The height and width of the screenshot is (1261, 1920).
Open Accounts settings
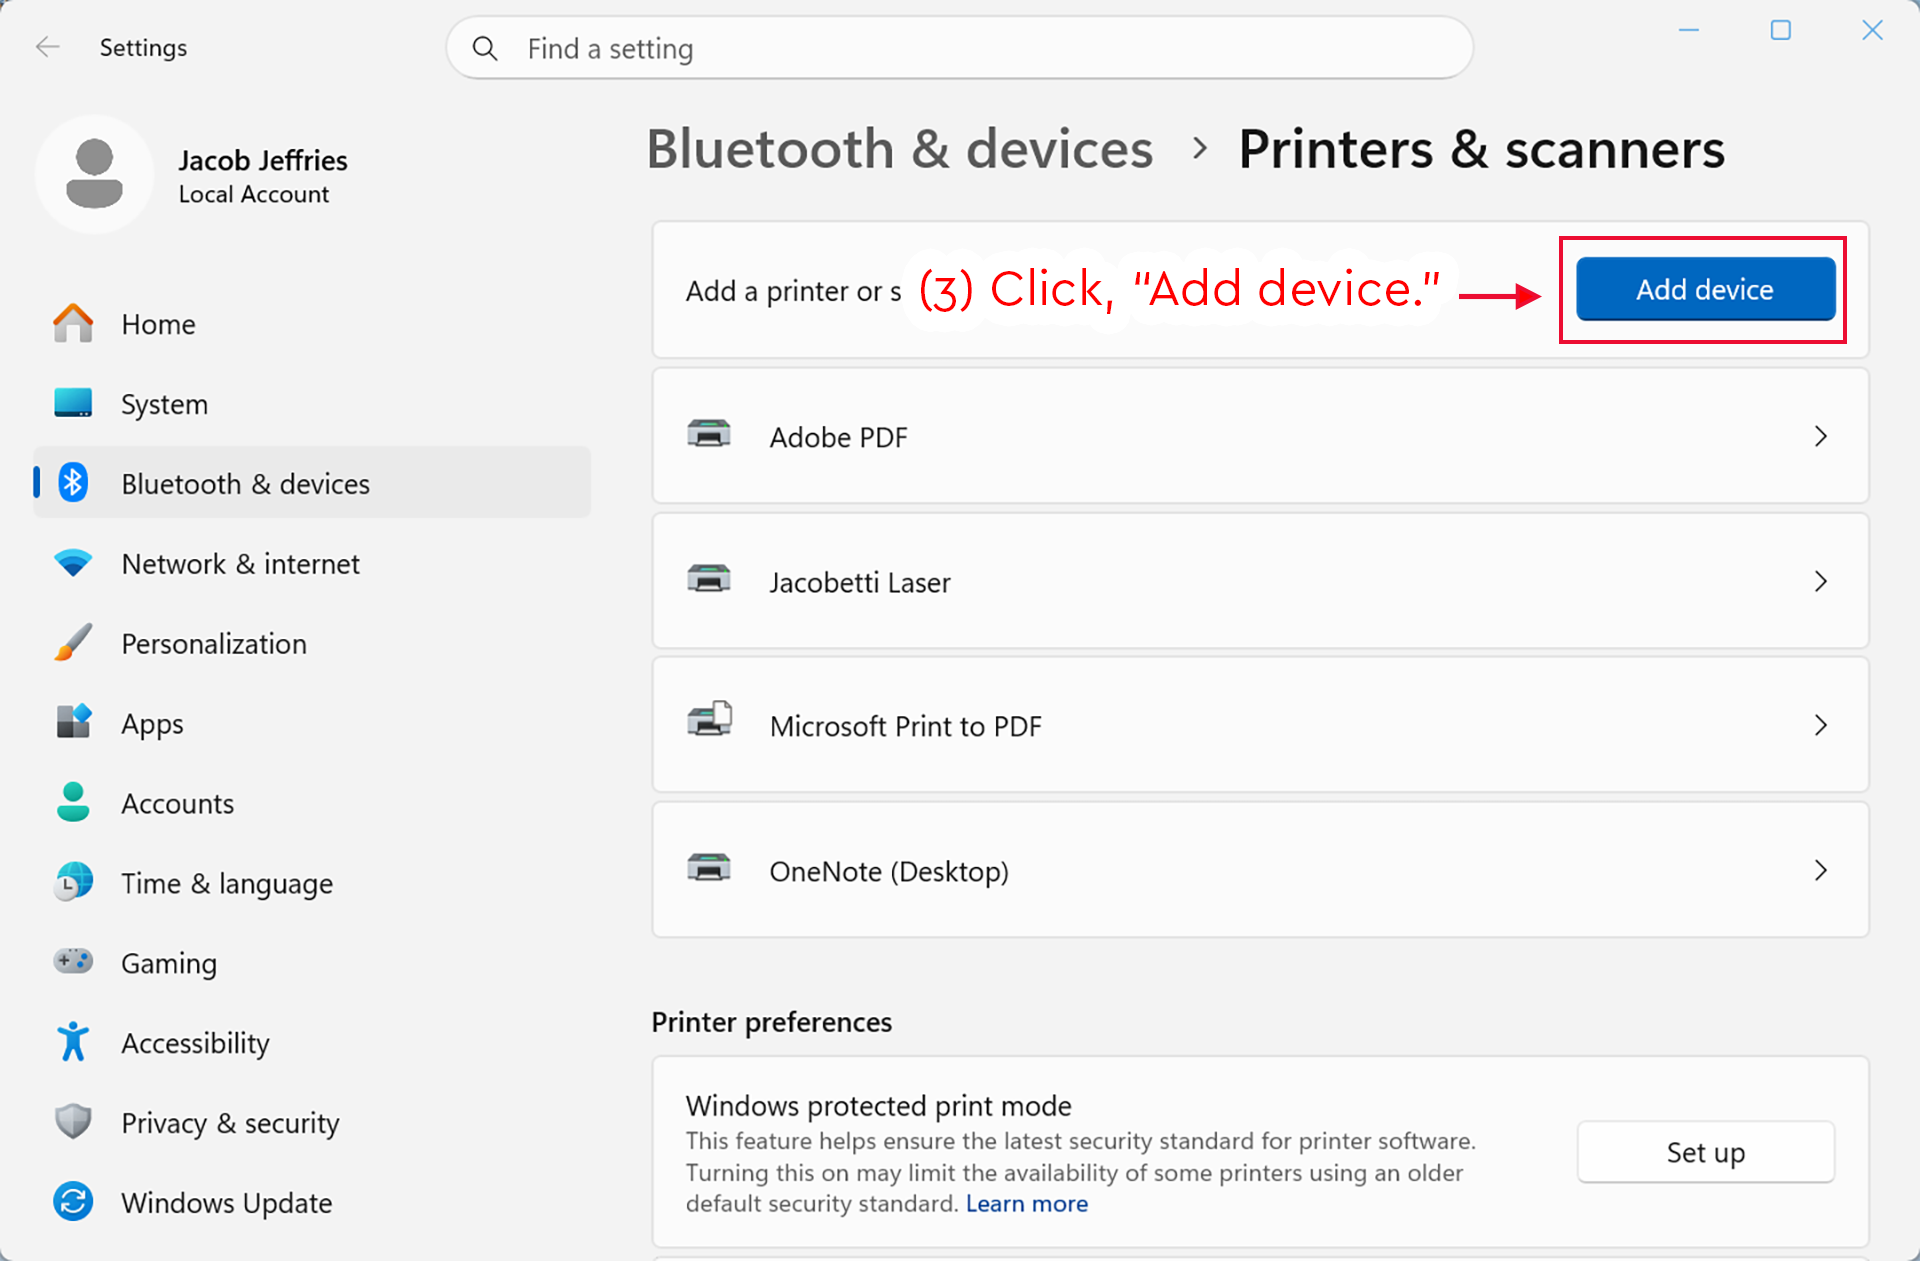click(x=312, y=804)
